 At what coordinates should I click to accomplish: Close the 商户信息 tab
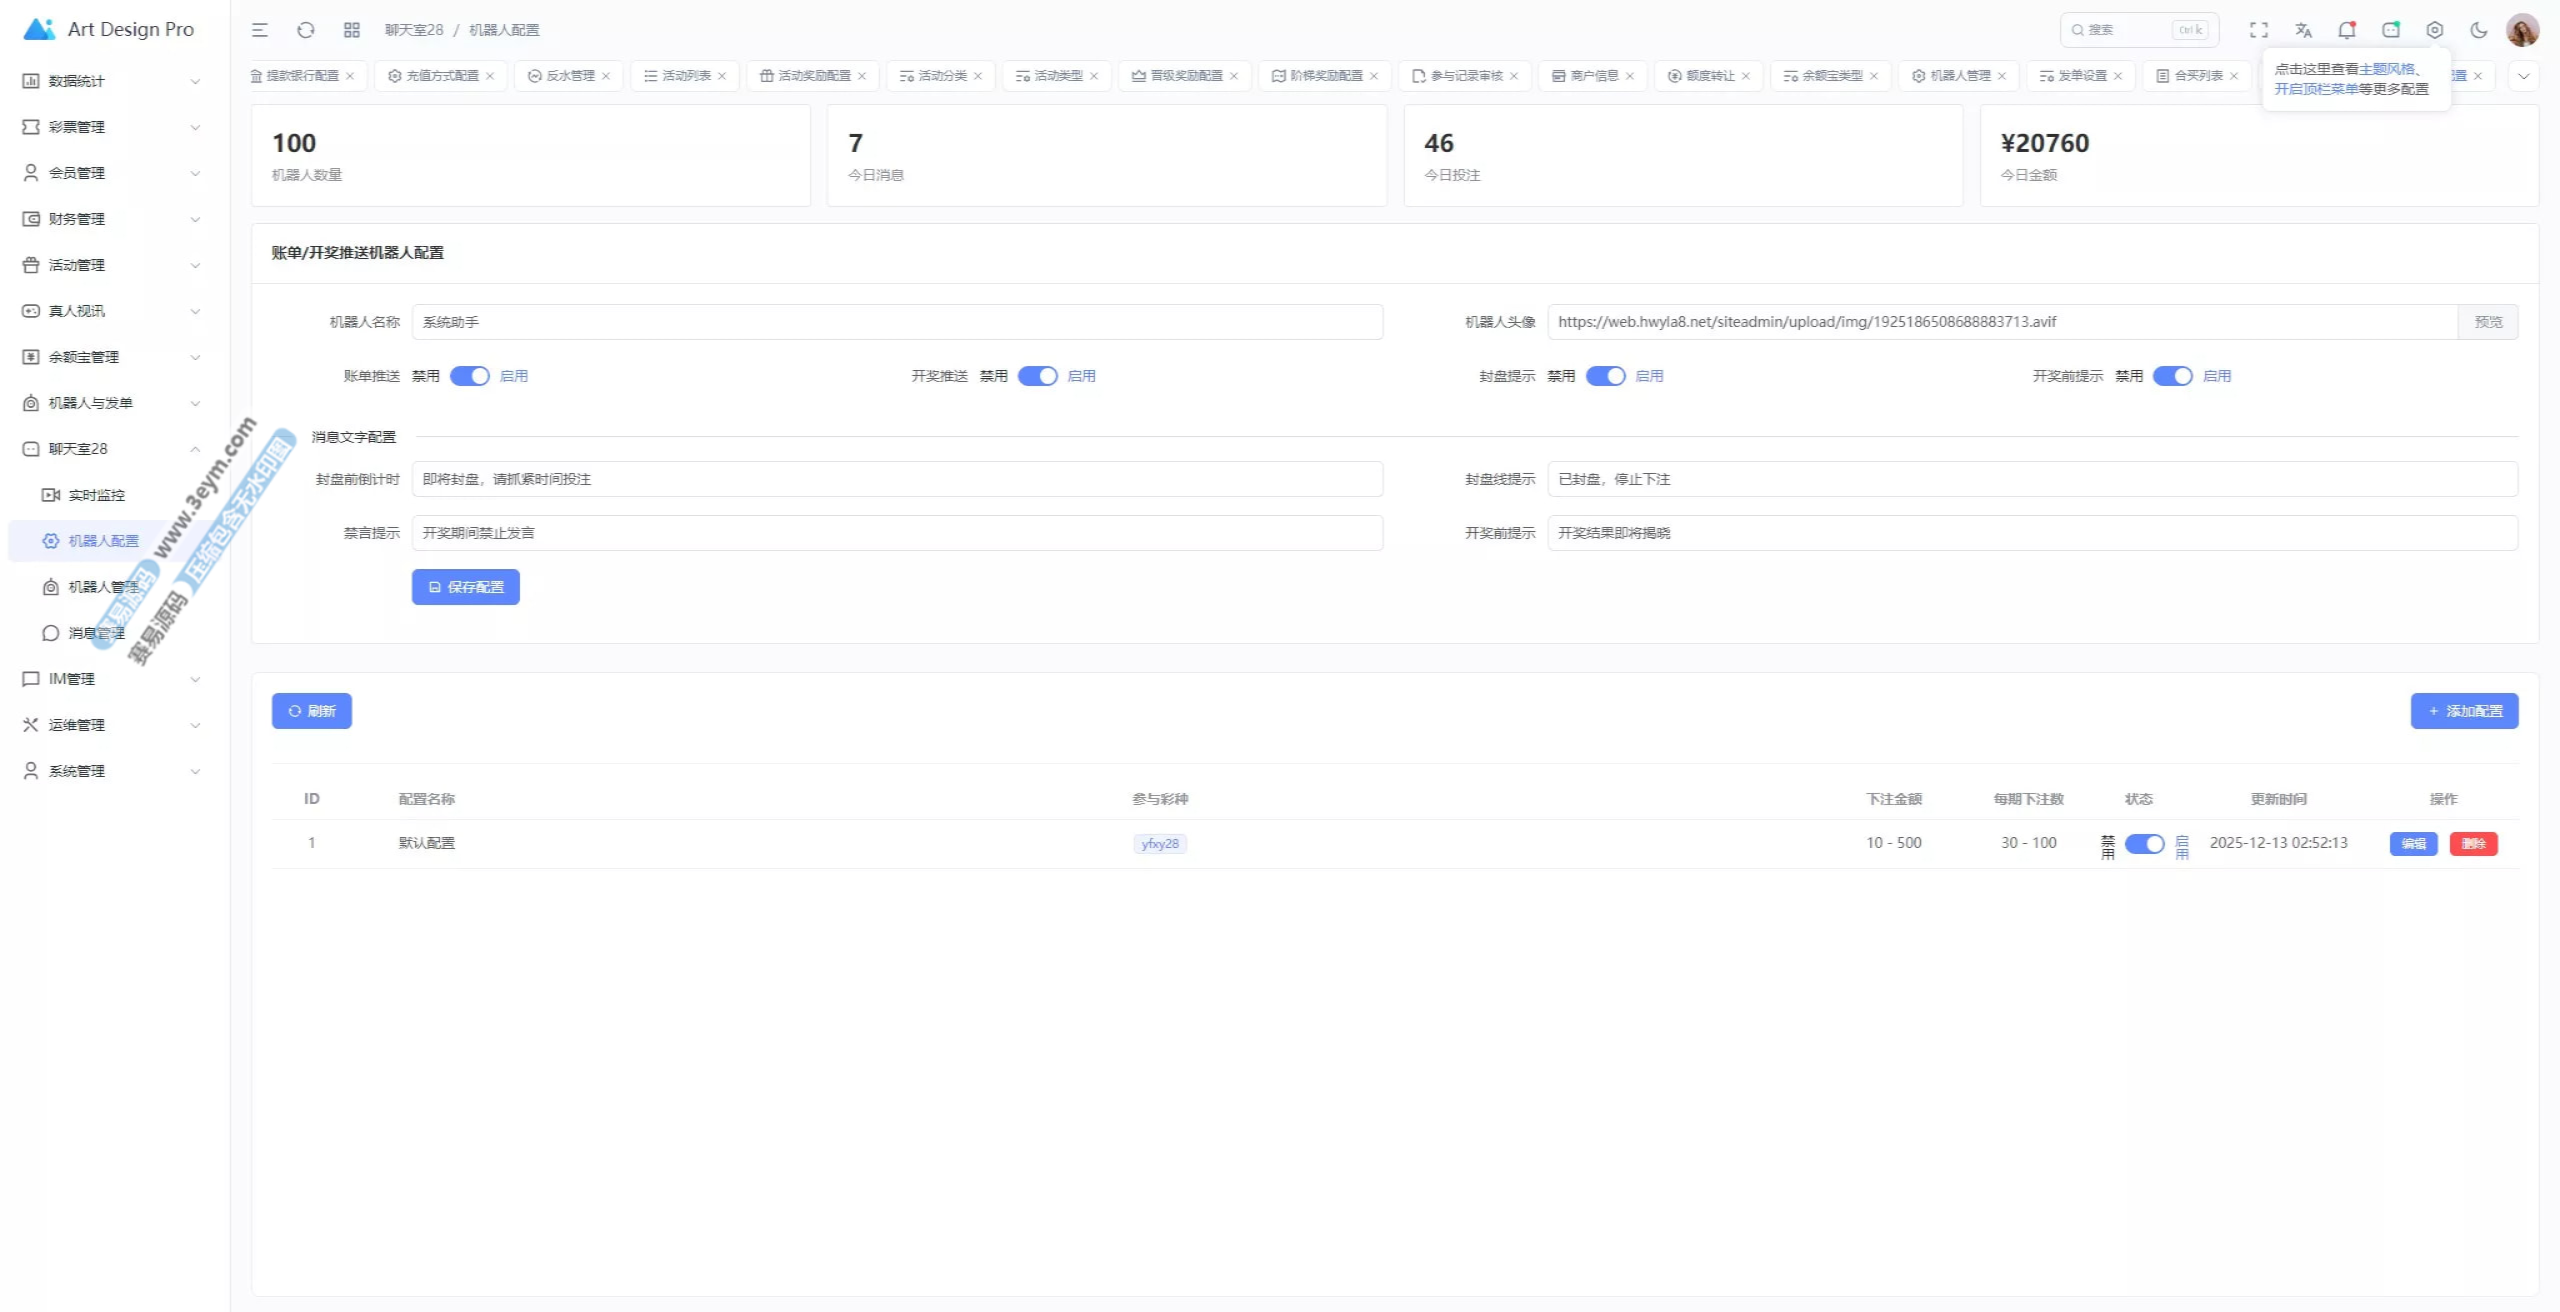[x=1630, y=76]
